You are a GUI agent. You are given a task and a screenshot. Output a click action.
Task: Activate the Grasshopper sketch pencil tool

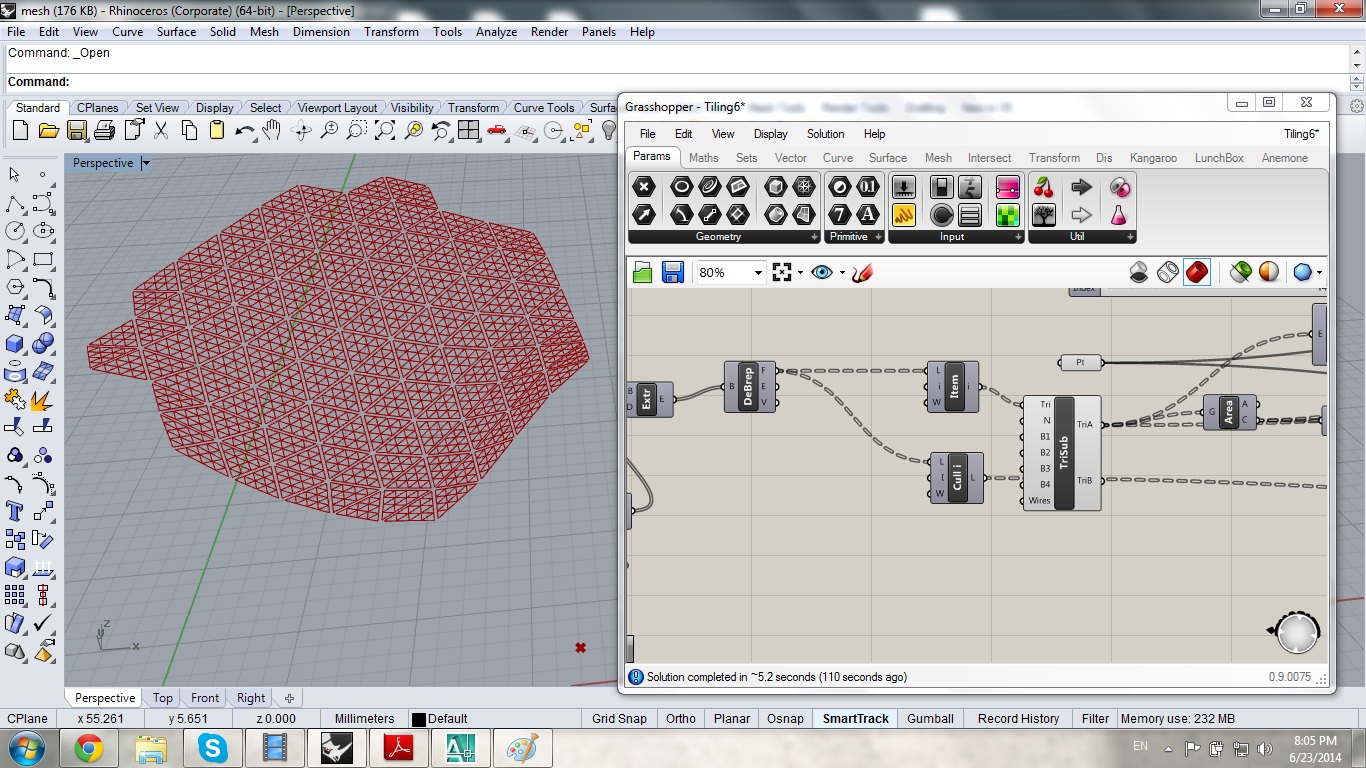pos(863,272)
